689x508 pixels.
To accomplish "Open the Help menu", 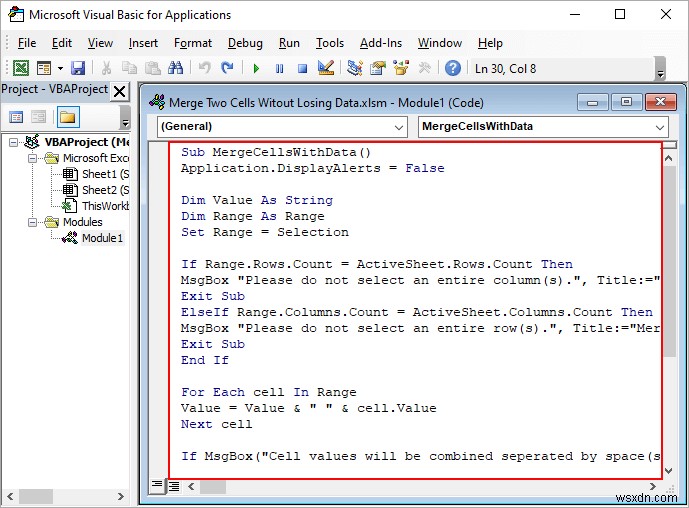I will point(490,43).
